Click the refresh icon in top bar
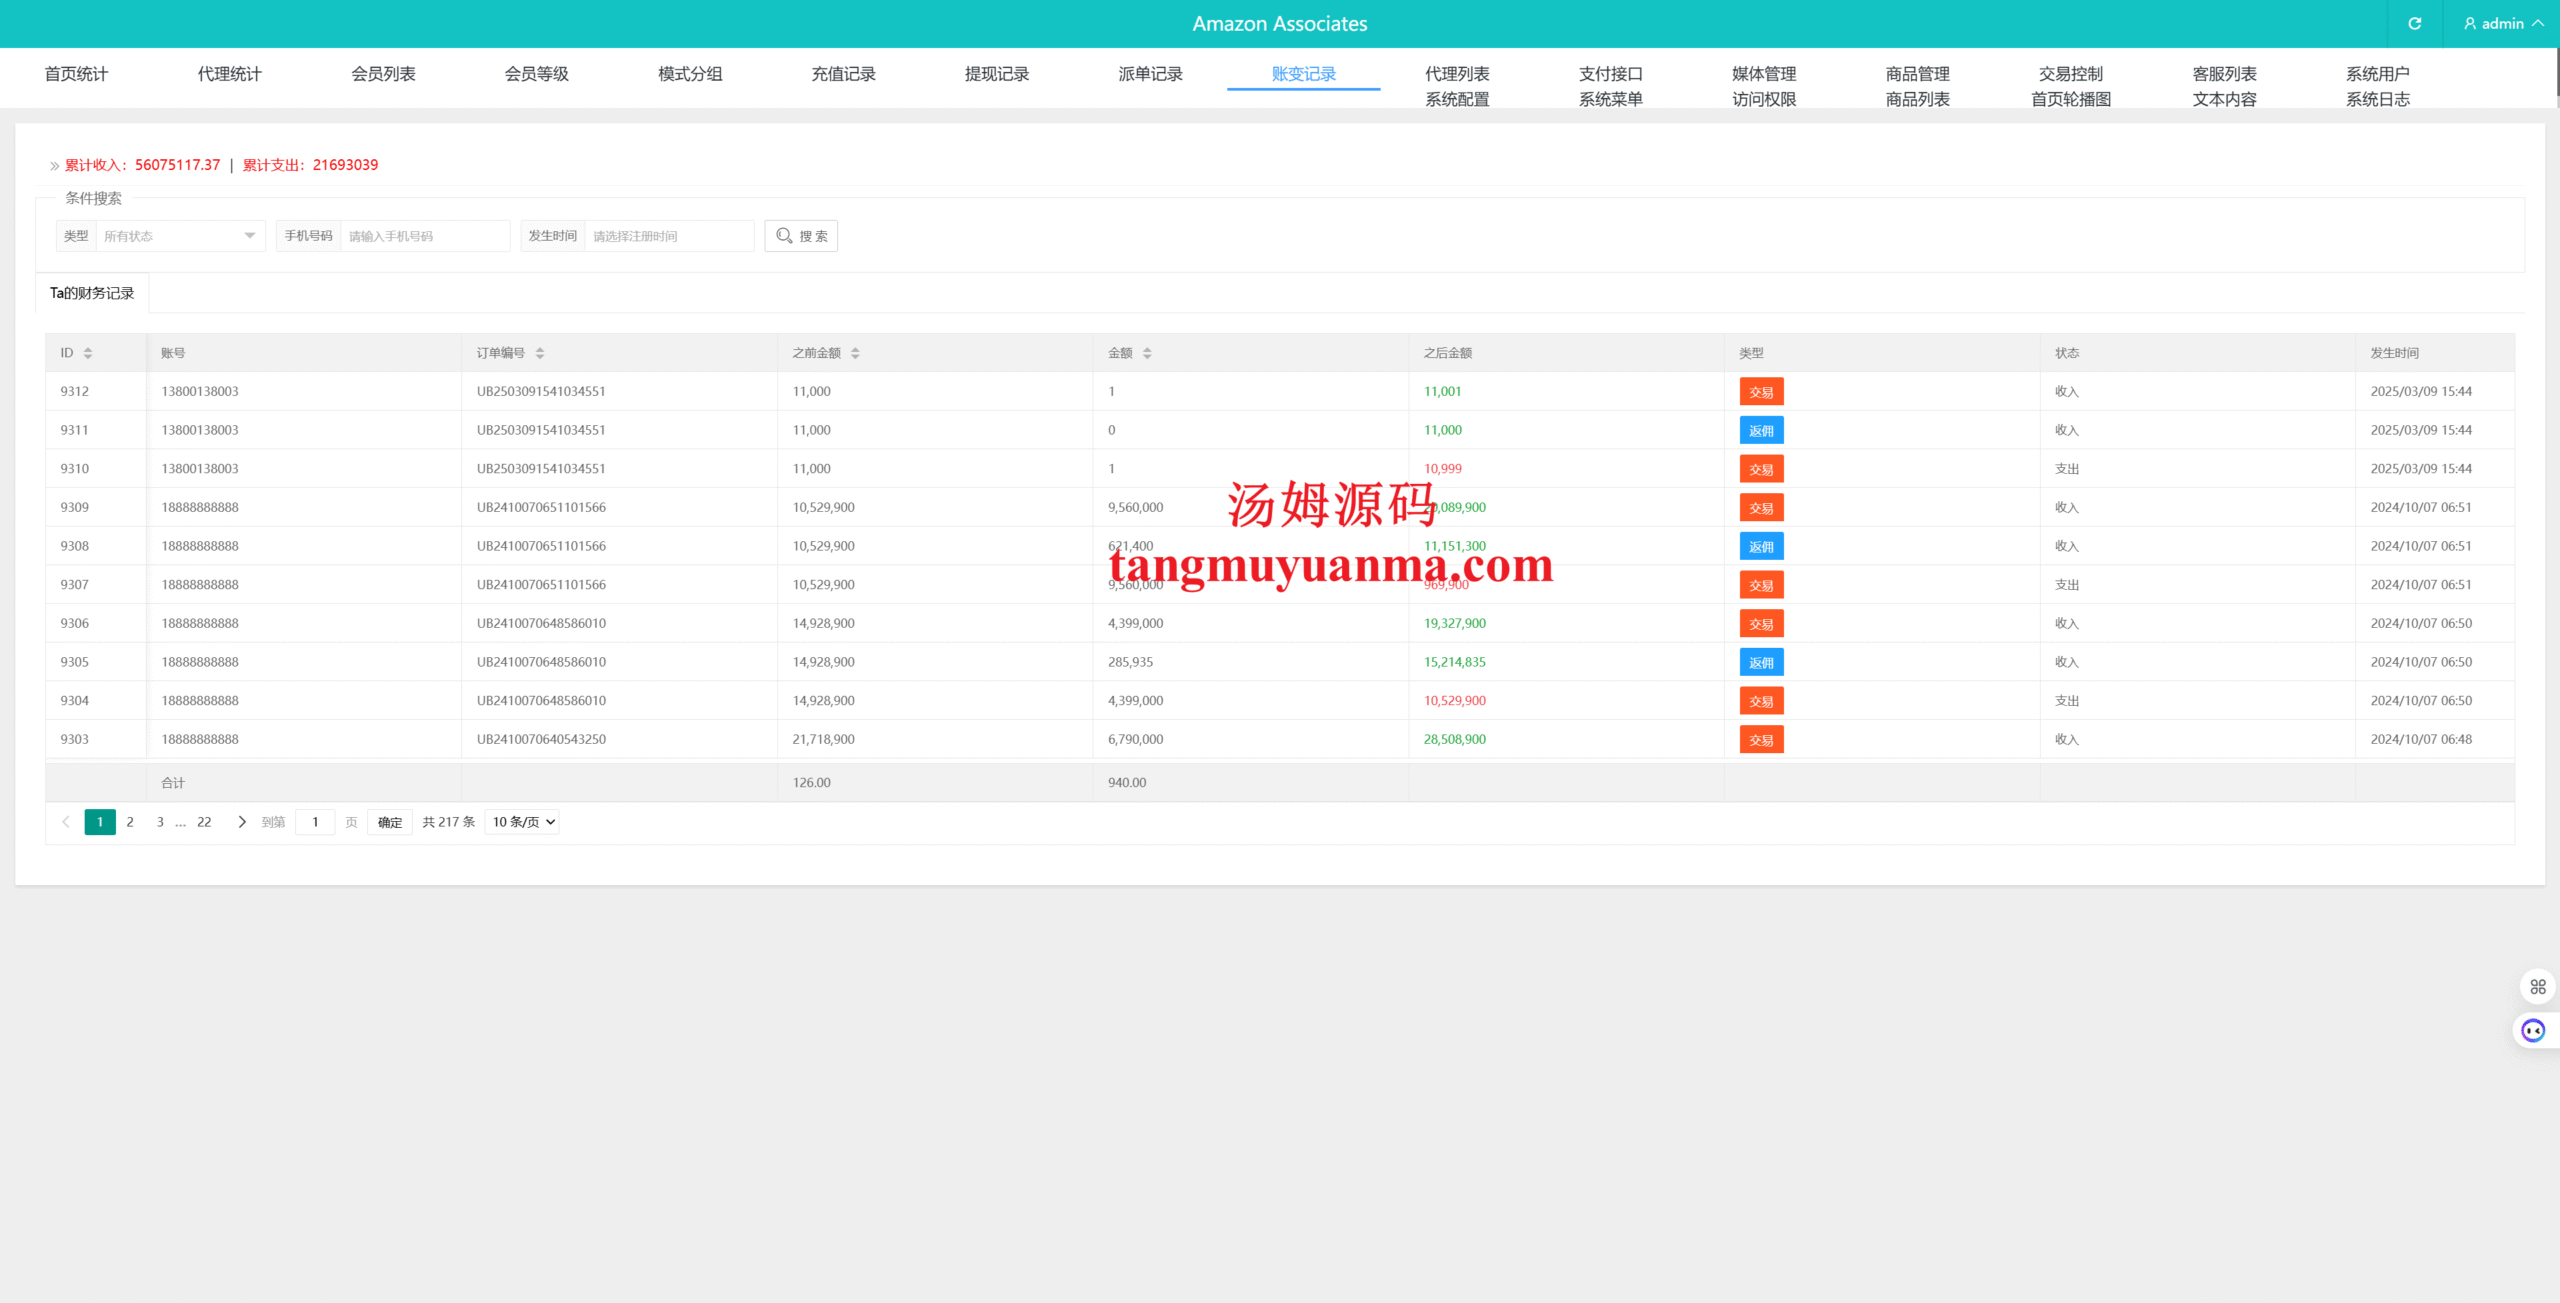2560x1303 pixels. point(2414,23)
